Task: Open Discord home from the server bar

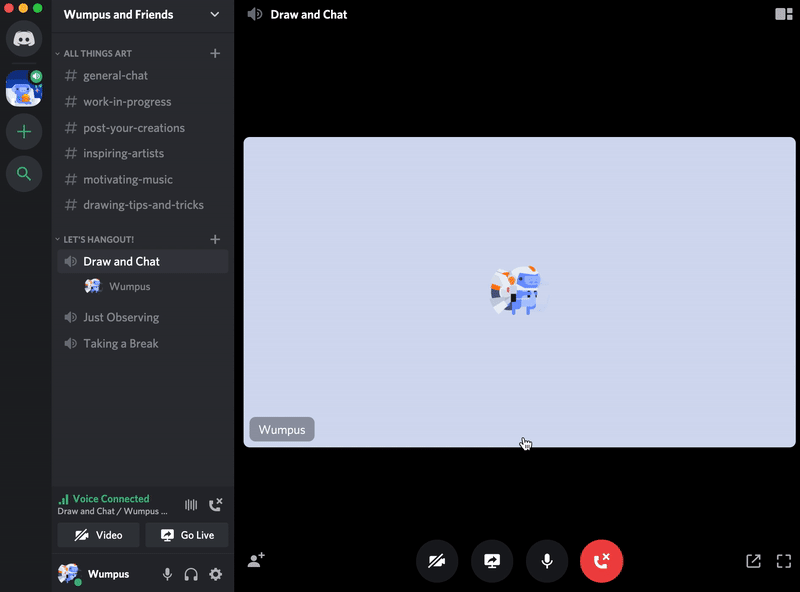Action: click(24, 38)
